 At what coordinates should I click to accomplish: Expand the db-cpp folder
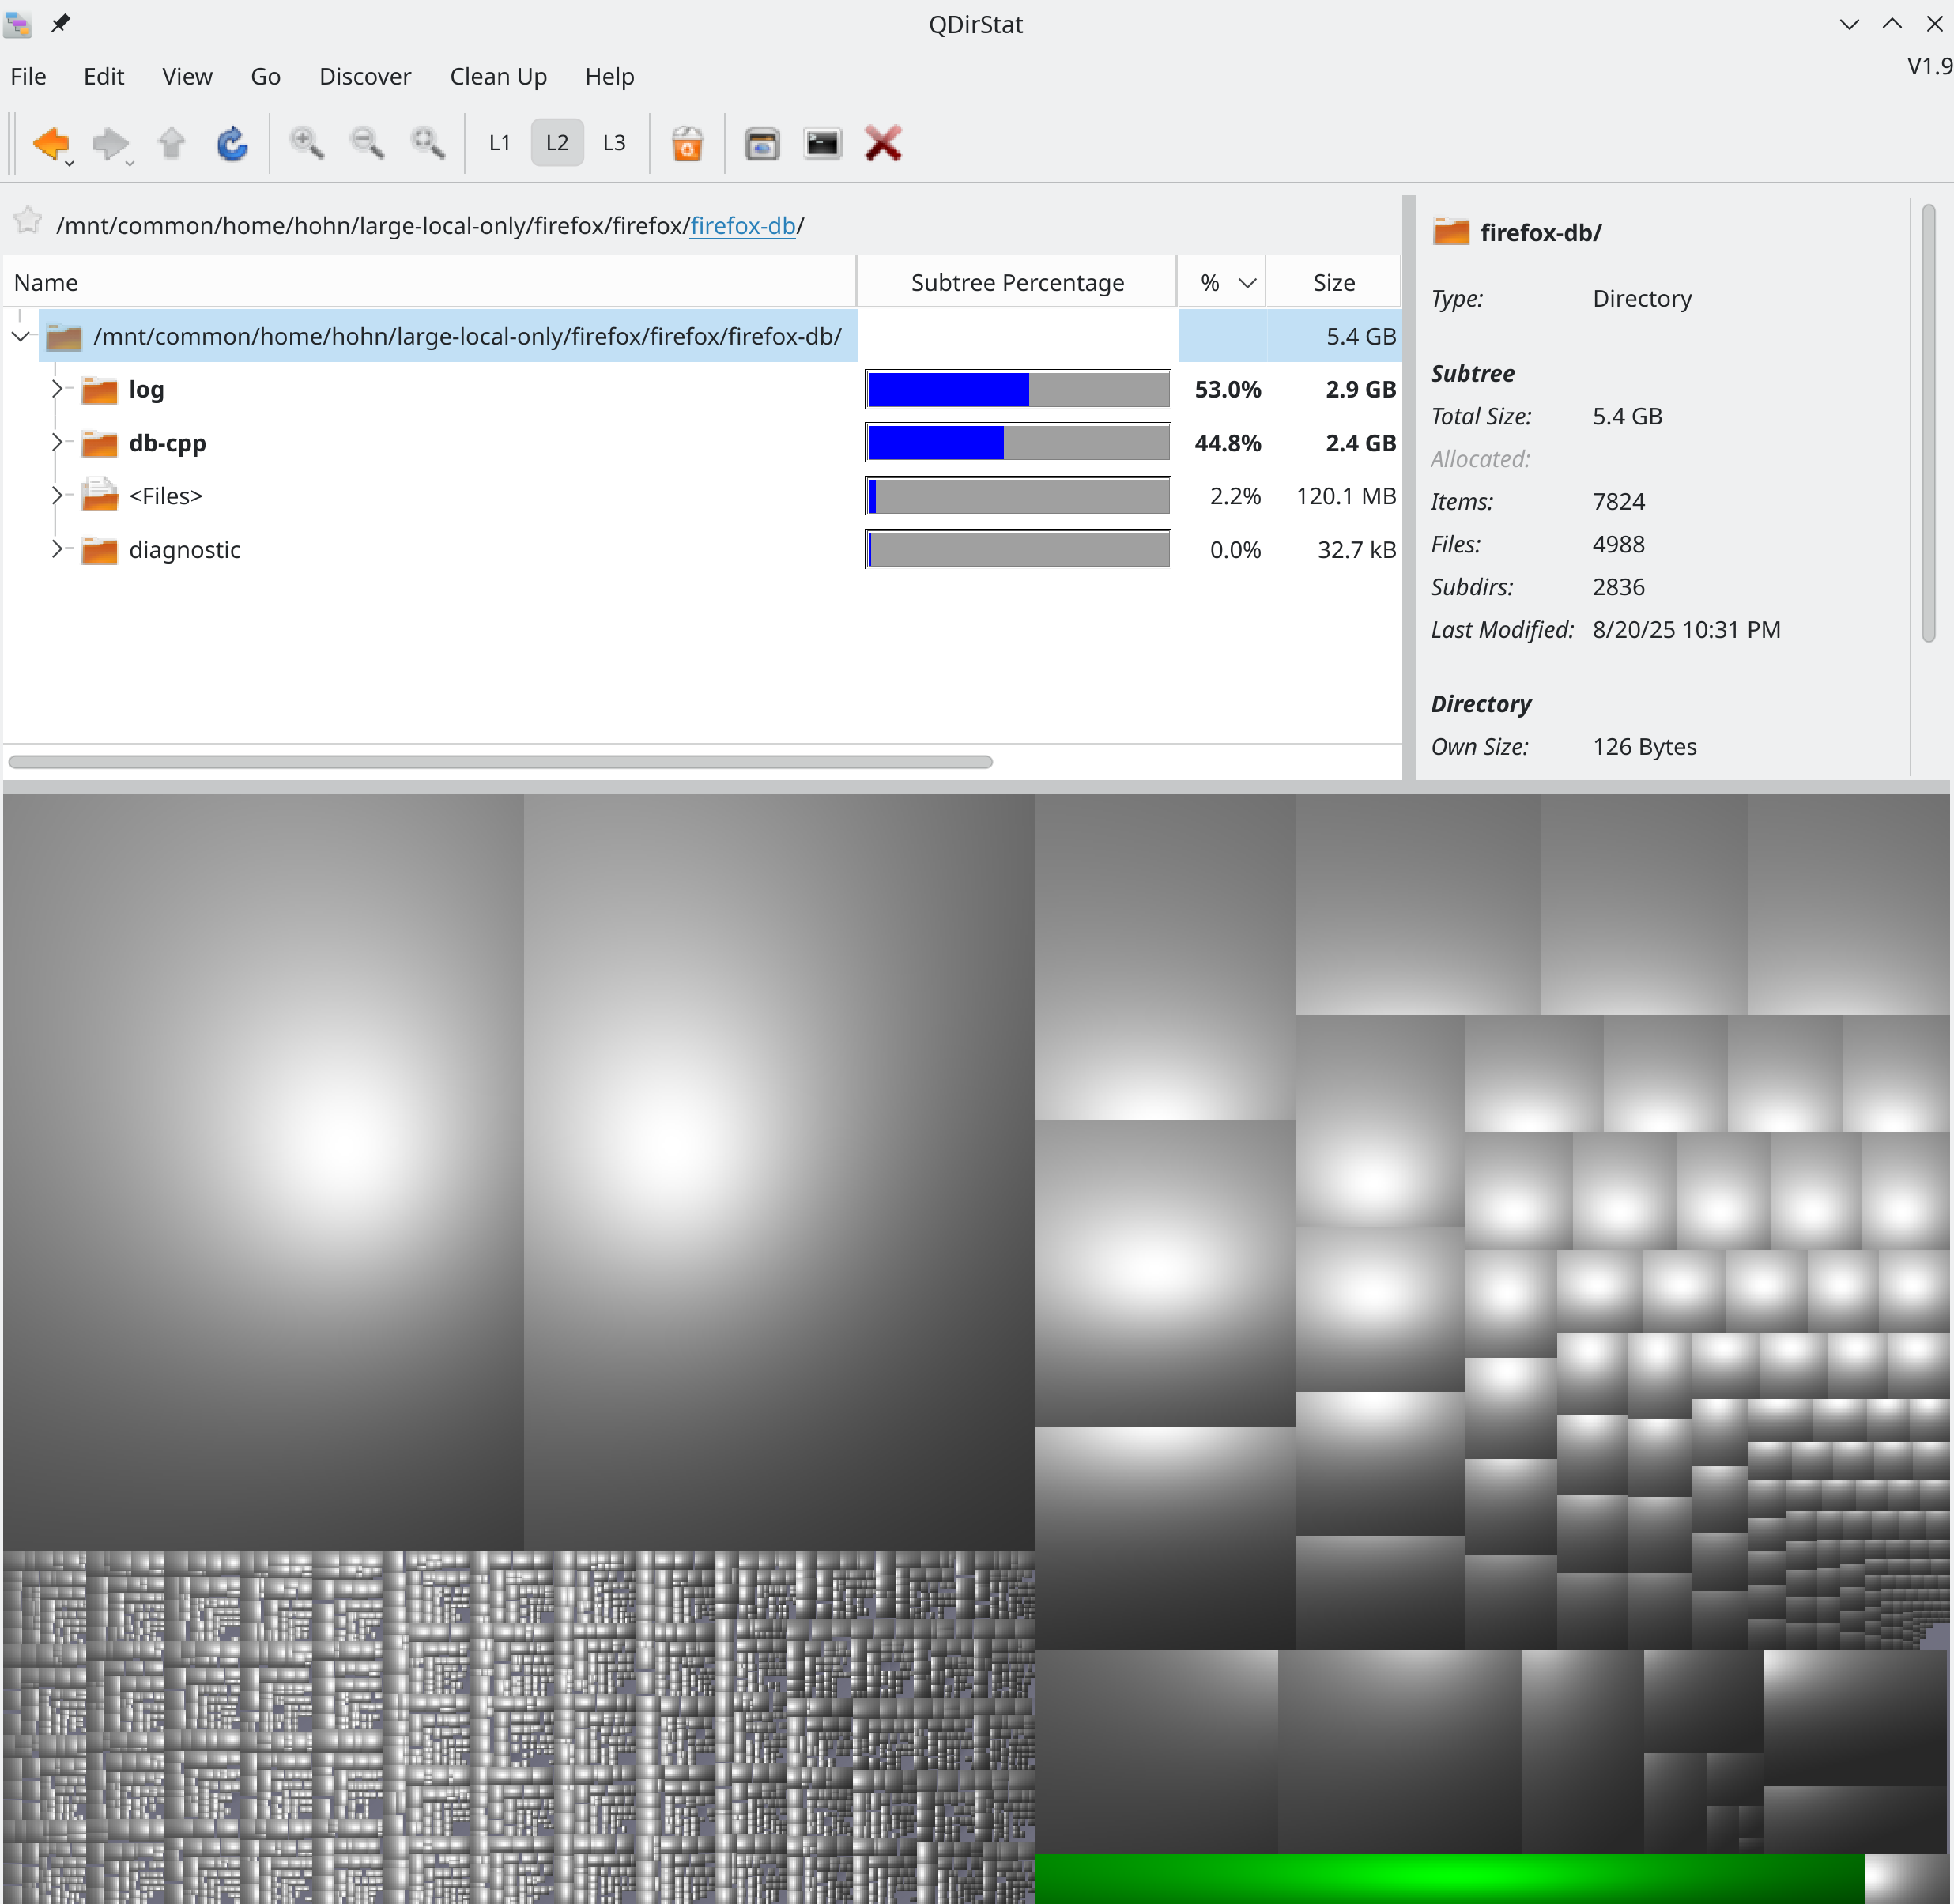57,442
